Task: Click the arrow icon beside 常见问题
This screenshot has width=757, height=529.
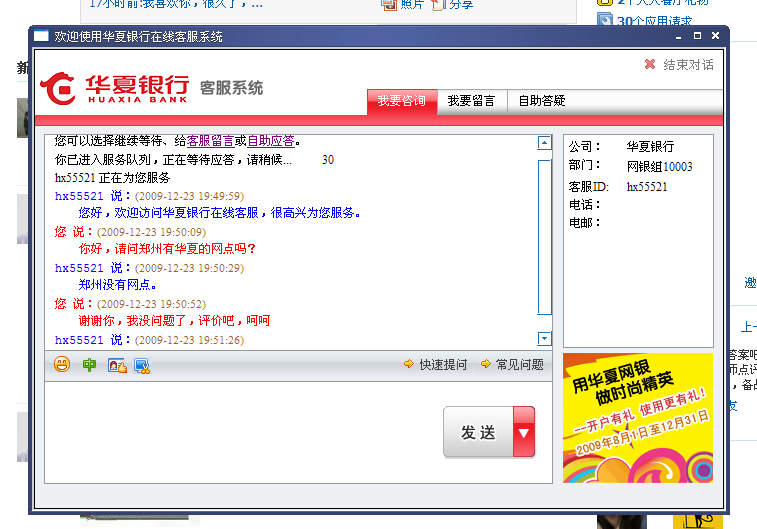Action: [x=486, y=364]
